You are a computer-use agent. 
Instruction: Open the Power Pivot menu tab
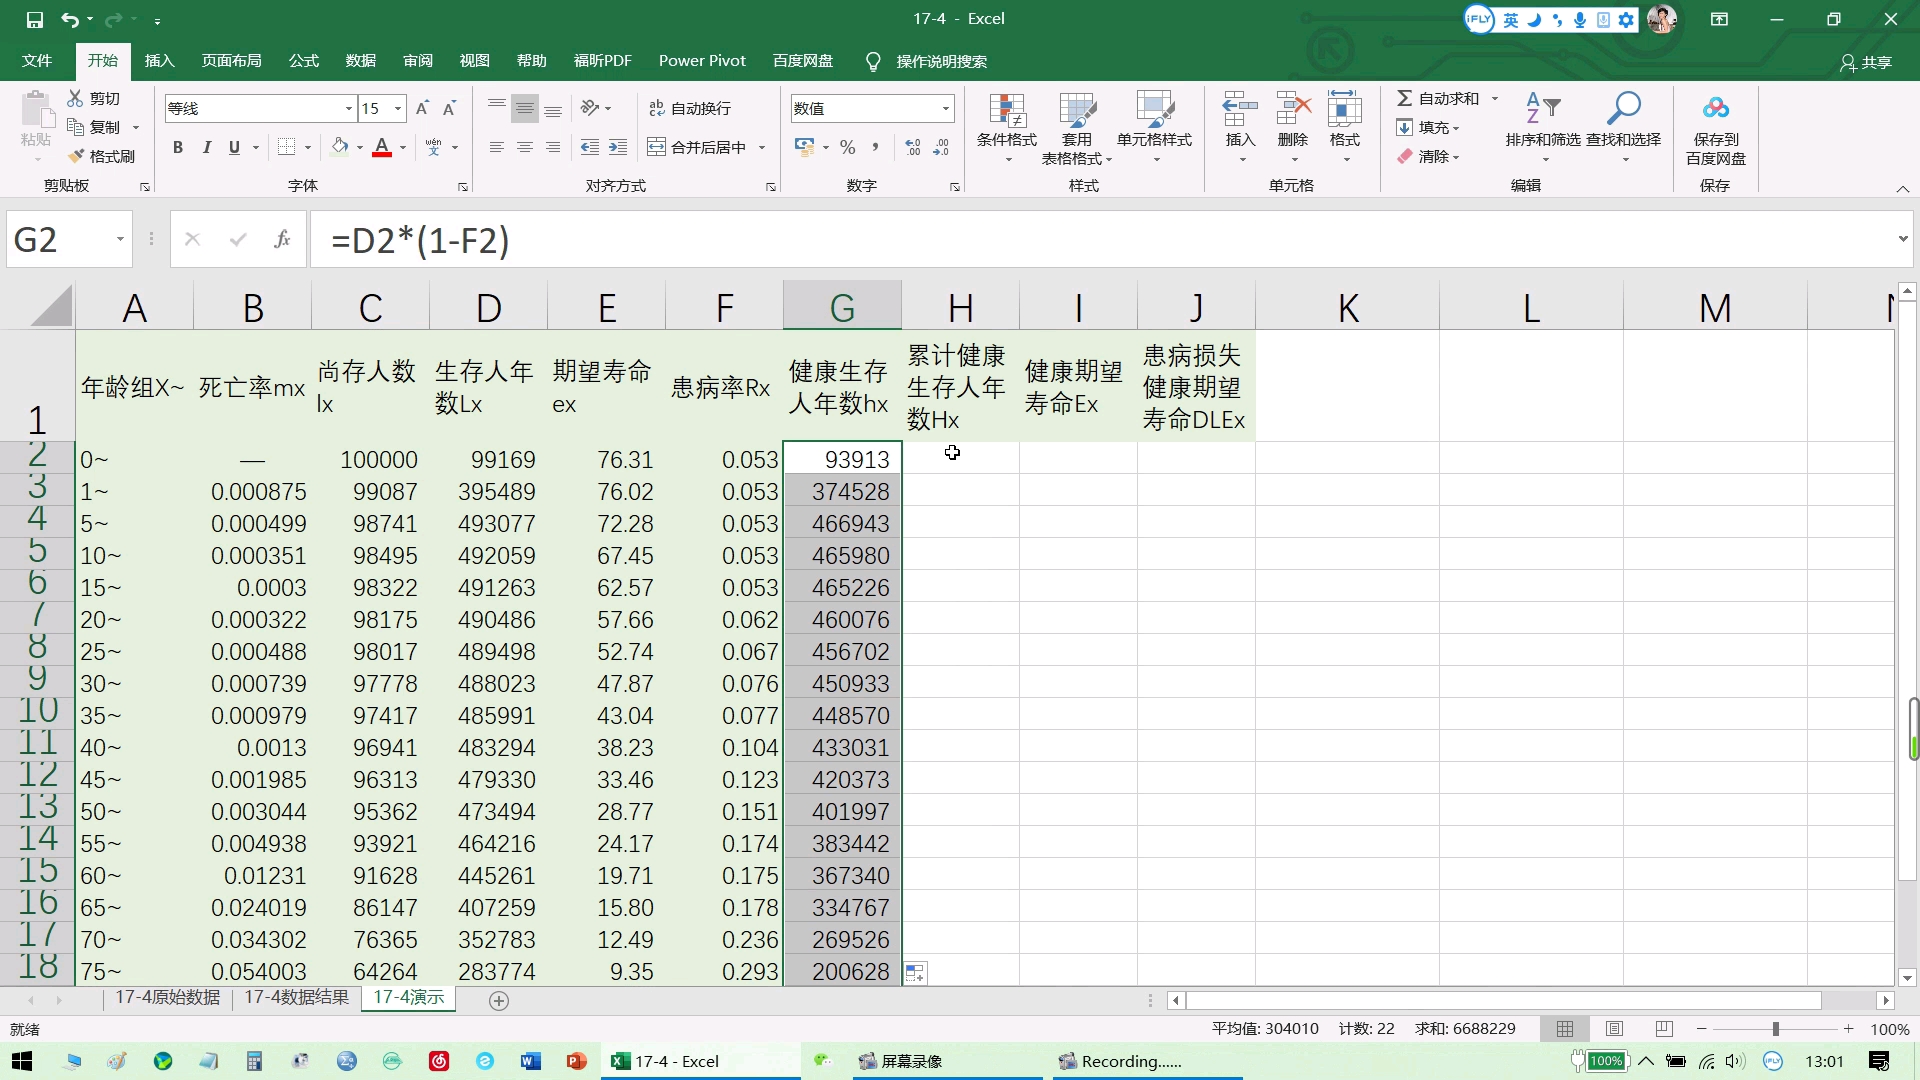pos(702,61)
